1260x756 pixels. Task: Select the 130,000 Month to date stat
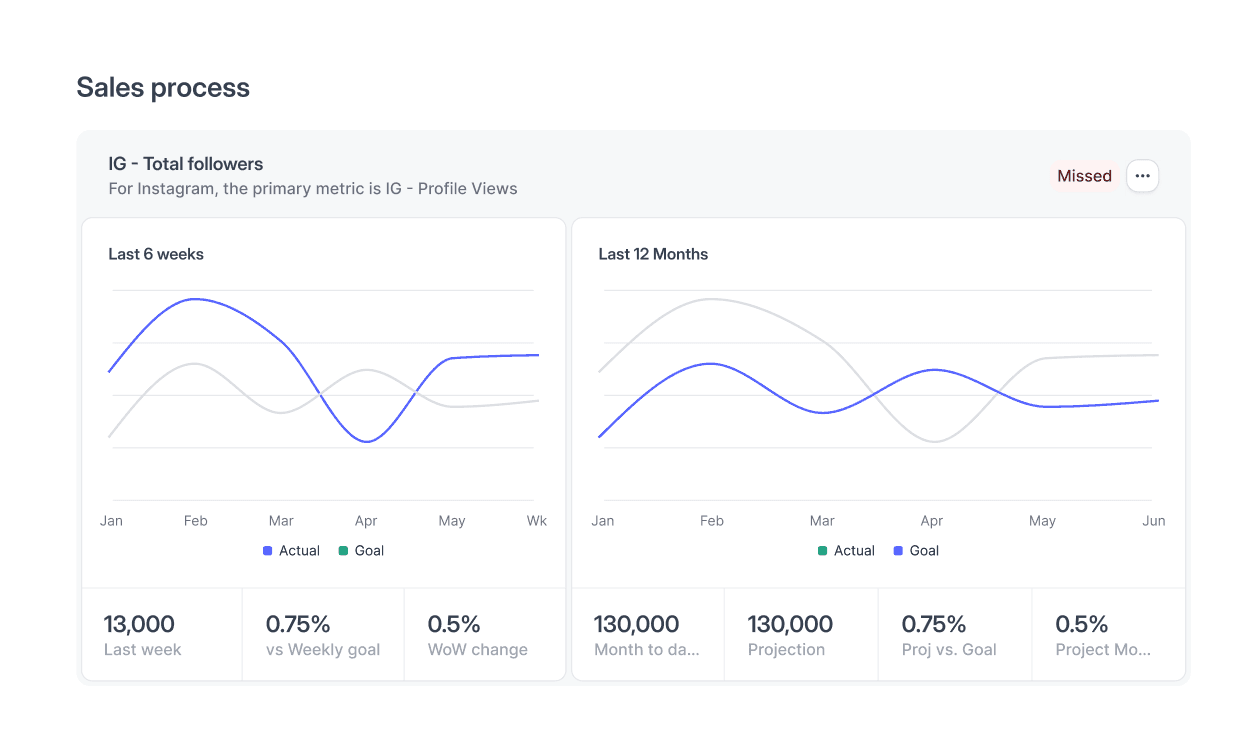648,635
